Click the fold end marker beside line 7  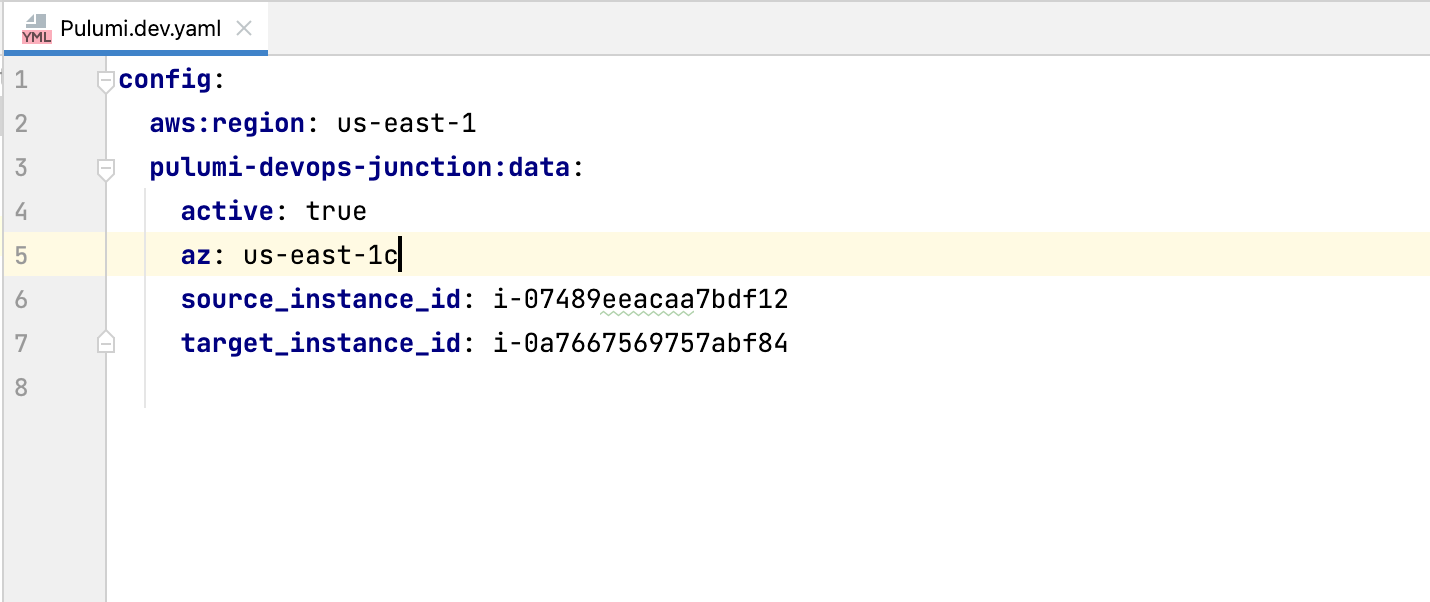[105, 344]
